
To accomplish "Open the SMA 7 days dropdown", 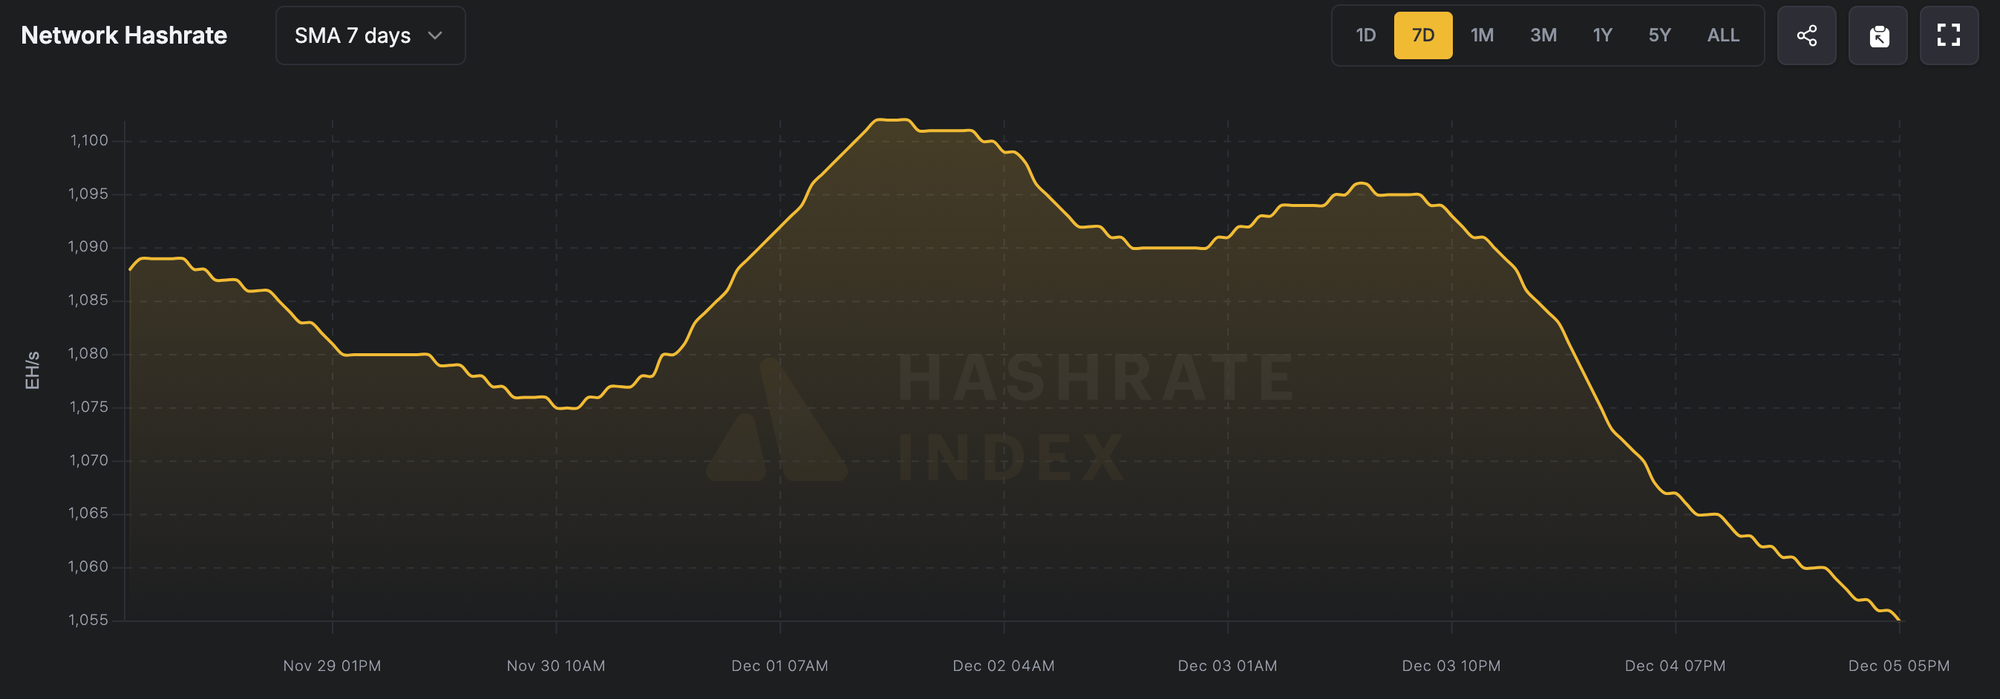I will (370, 36).
